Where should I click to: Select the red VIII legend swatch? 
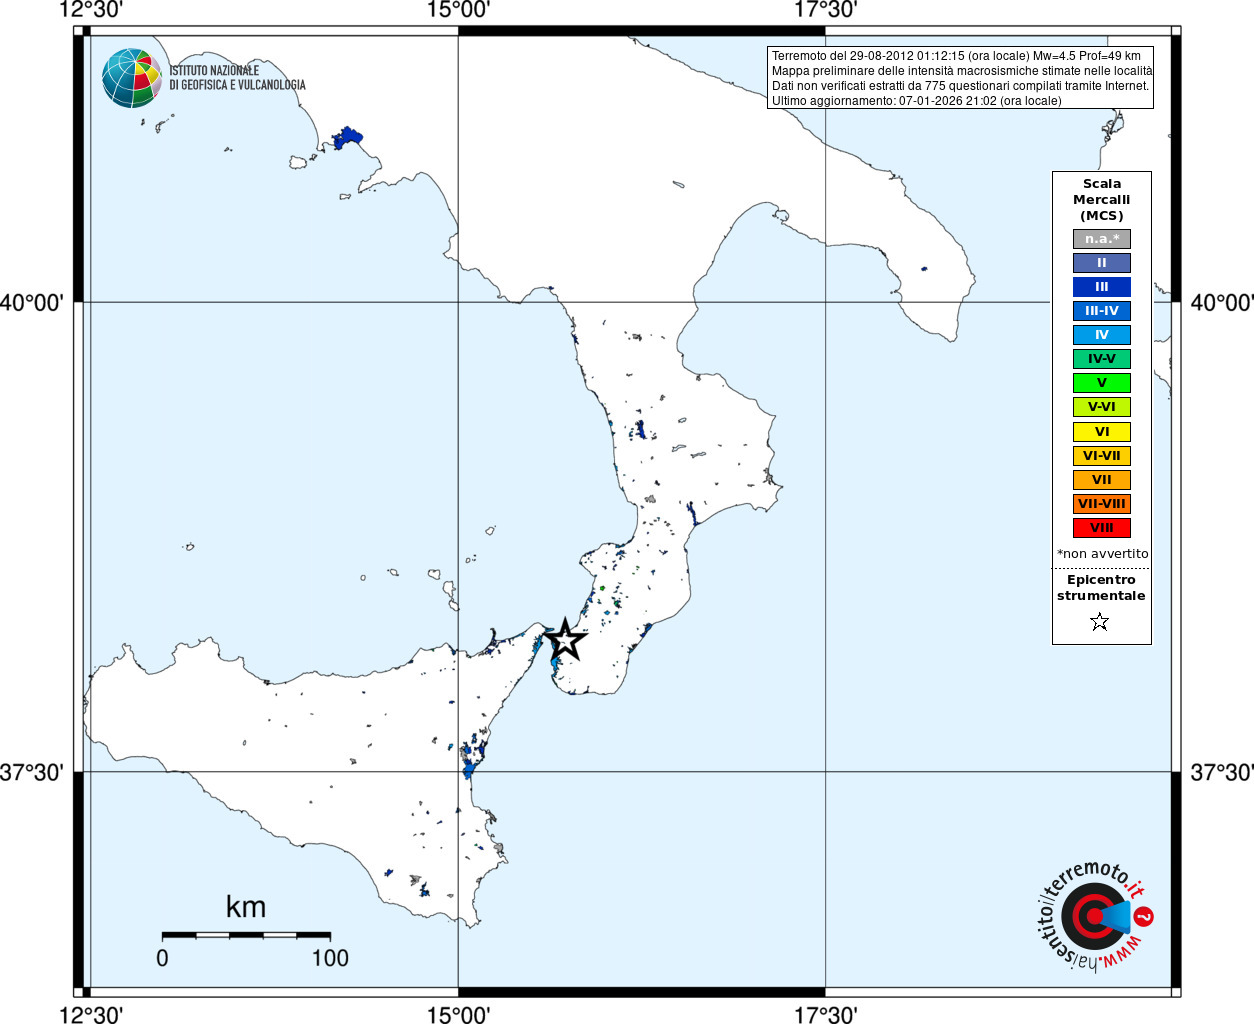point(1102,528)
